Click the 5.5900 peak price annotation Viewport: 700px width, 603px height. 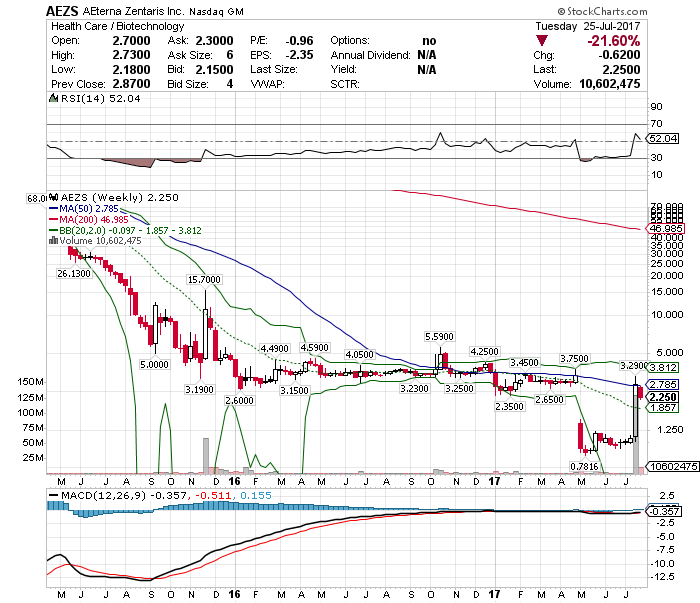tap(439, 337)
